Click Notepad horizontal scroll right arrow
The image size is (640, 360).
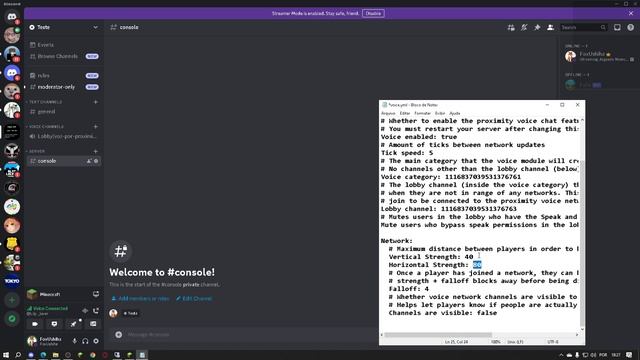(577, 335)
